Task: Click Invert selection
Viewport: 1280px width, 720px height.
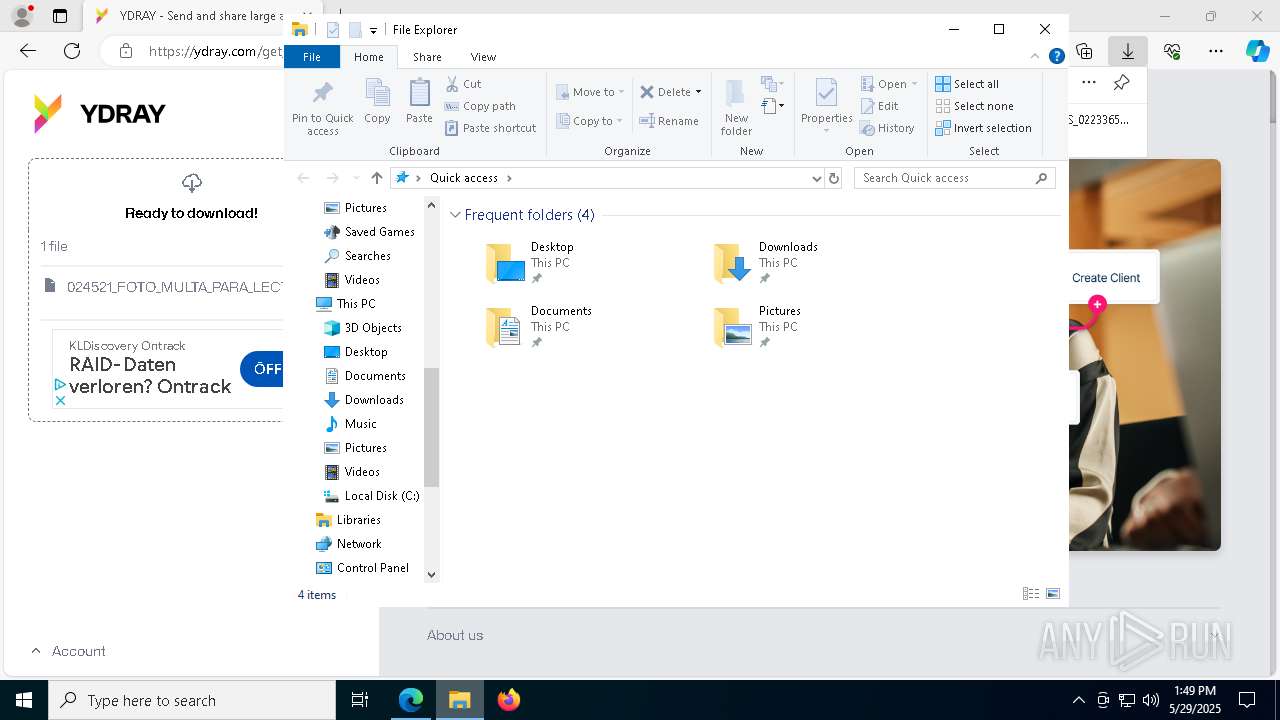Action: point(983,128)
